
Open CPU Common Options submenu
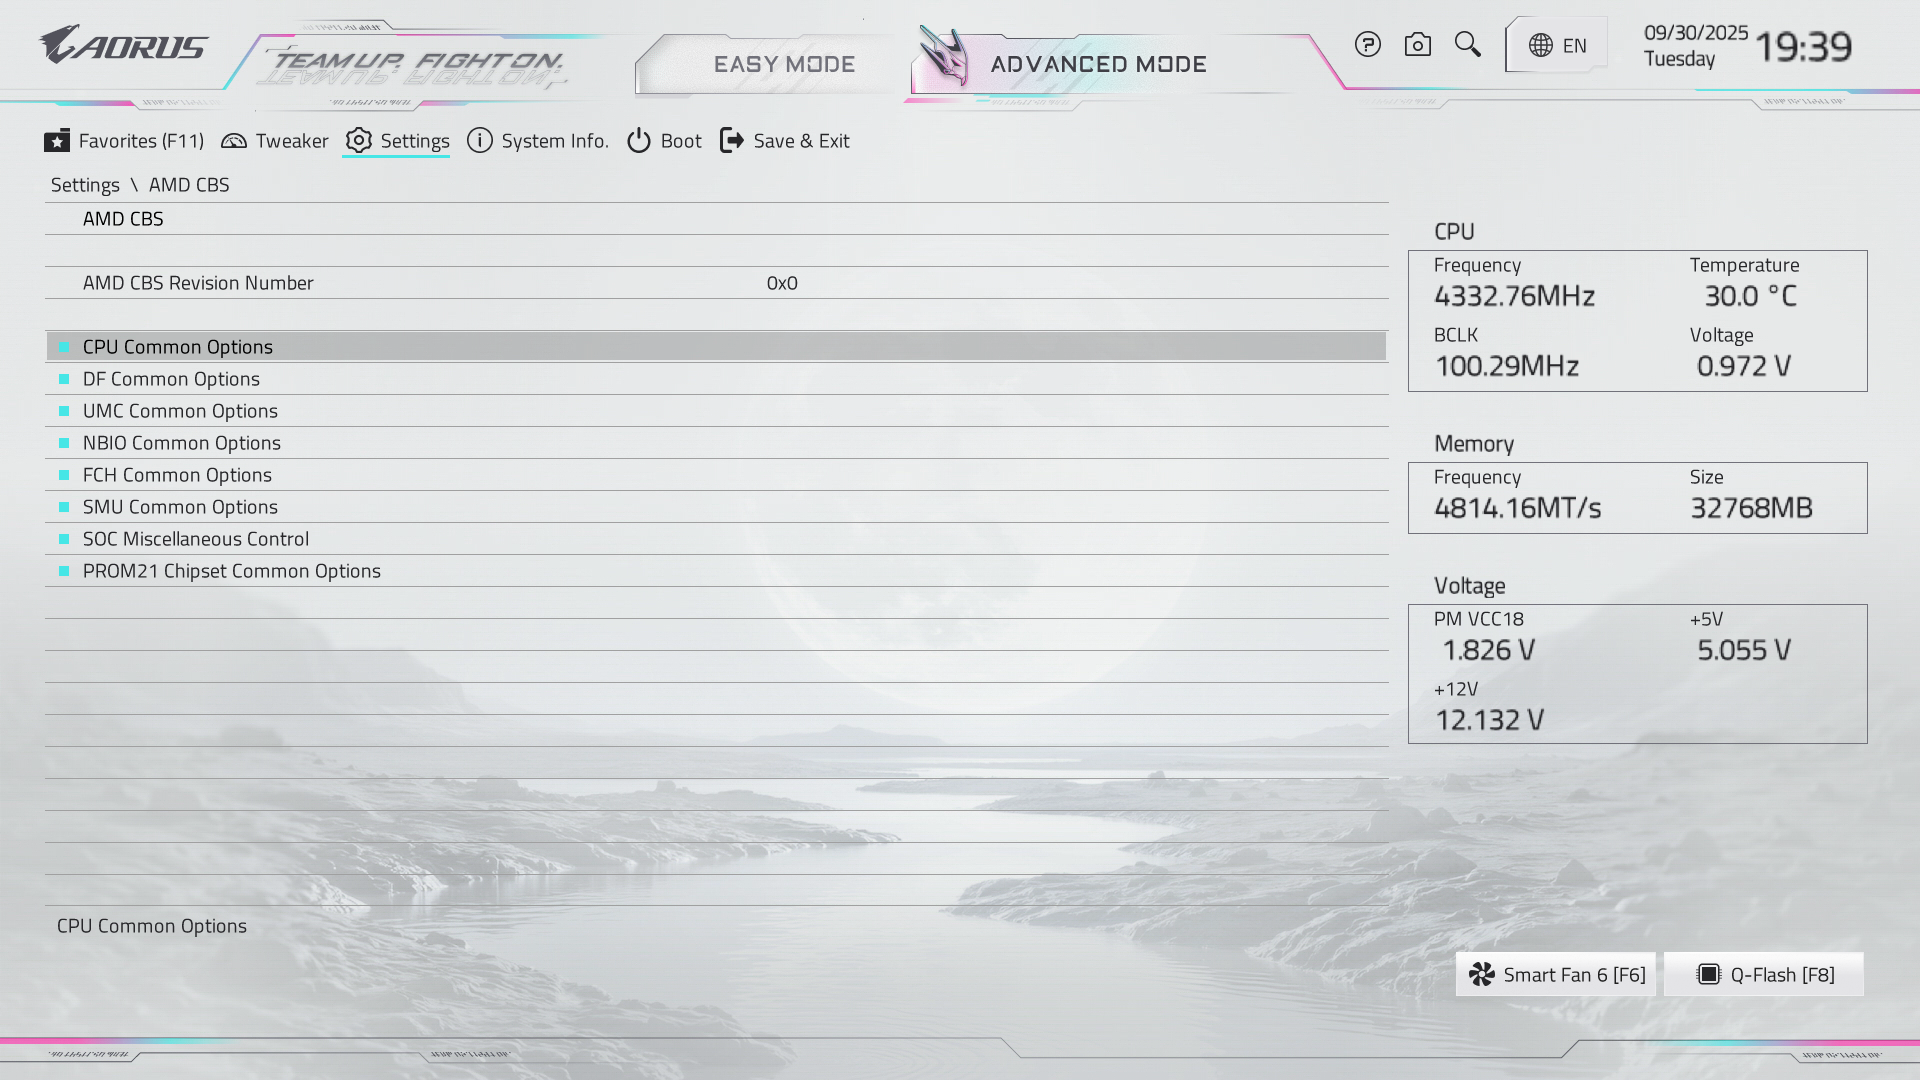click(178, 347)
